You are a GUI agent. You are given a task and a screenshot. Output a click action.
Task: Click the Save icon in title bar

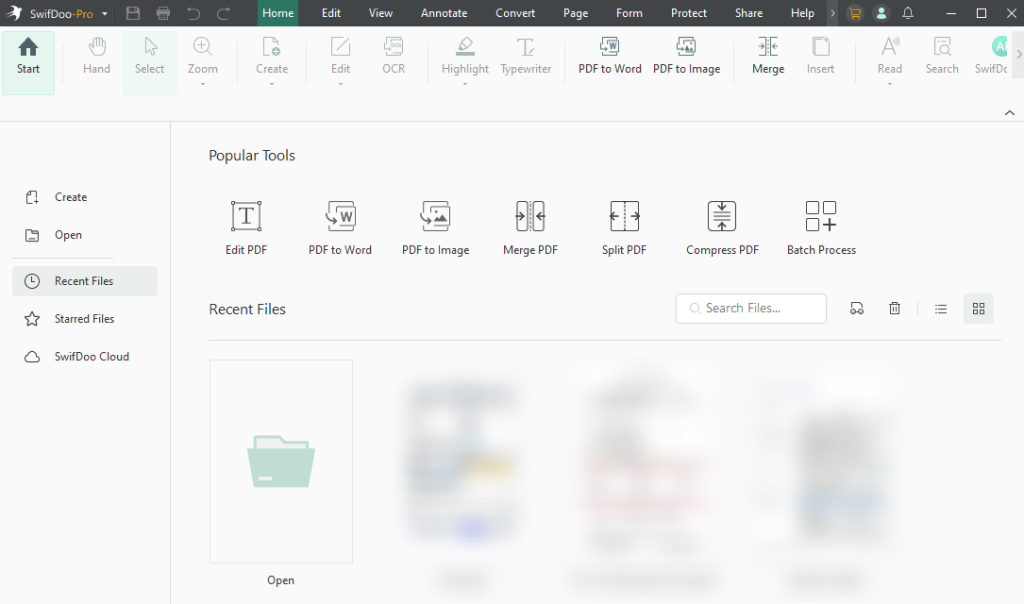tap(133, 13)
